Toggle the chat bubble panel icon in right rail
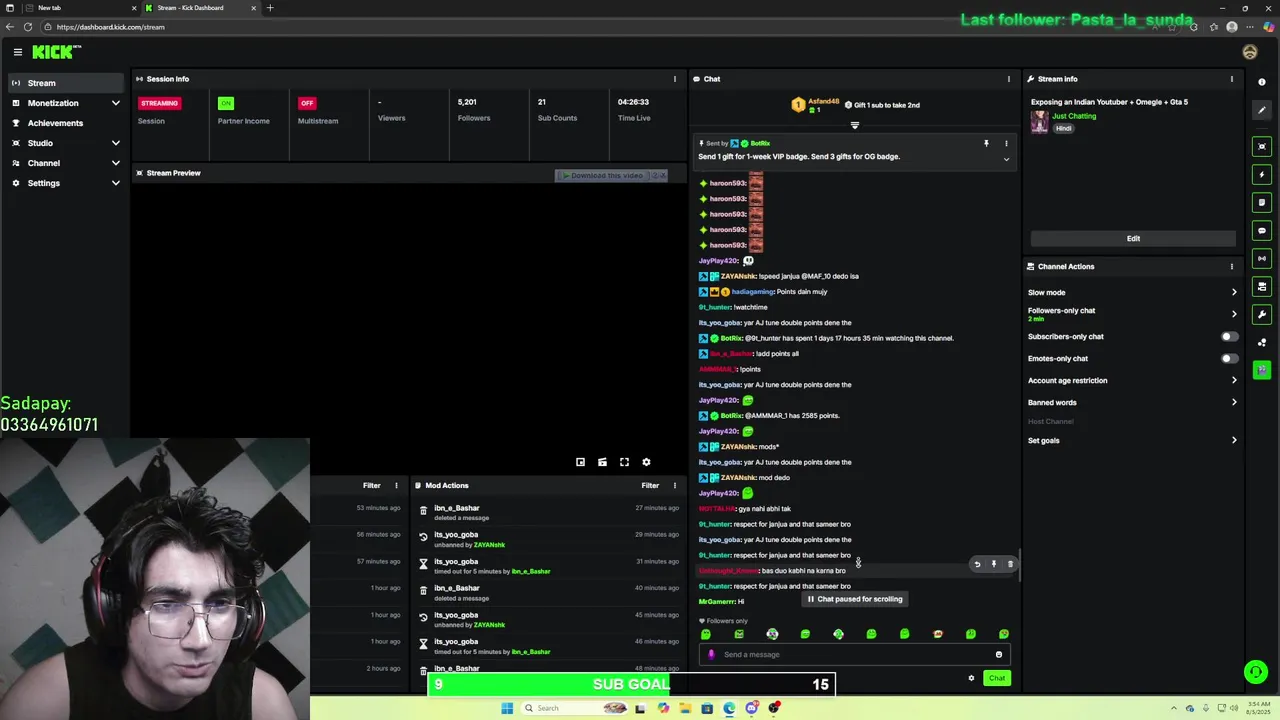The image size is (1280, 720). tap(1262, 230)
